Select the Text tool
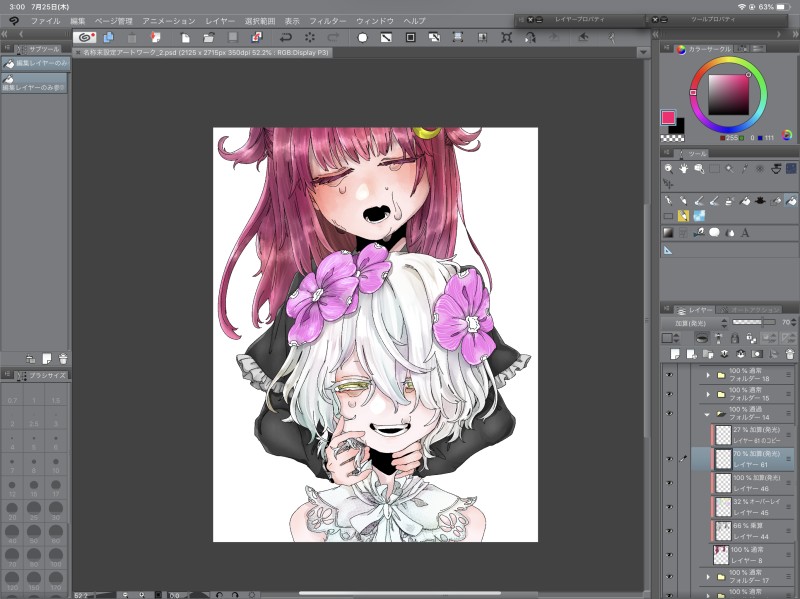The width and height of the screenshot is (800, 599). point(745,233)
